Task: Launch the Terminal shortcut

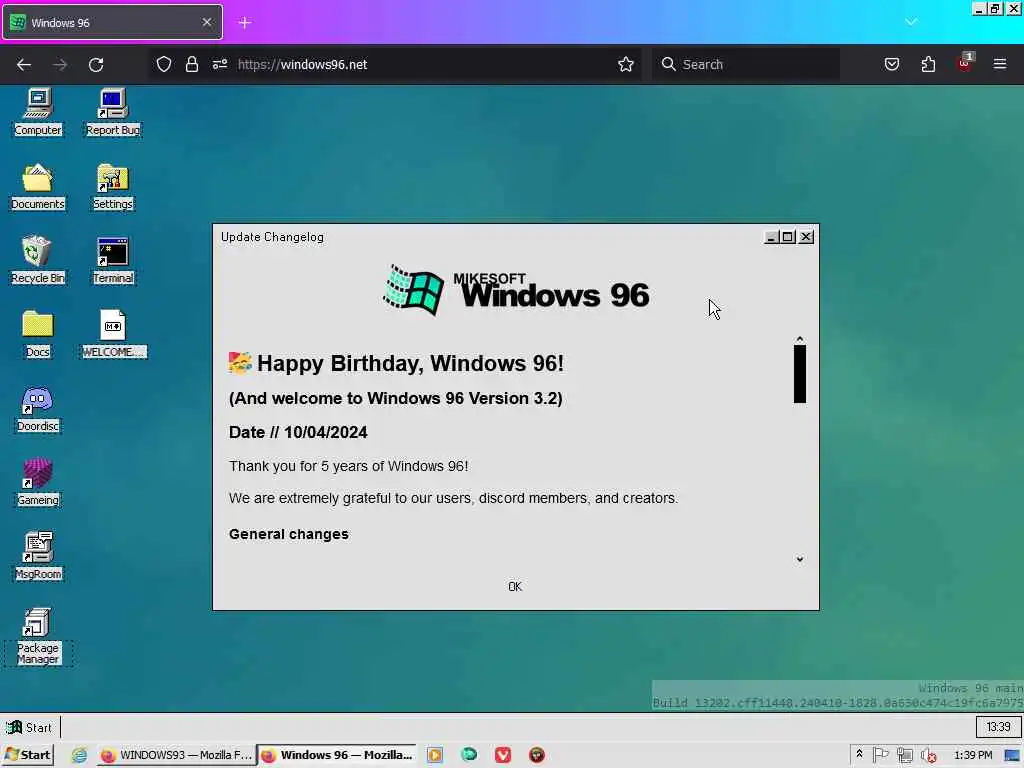Action: click(x=112, y=261)
